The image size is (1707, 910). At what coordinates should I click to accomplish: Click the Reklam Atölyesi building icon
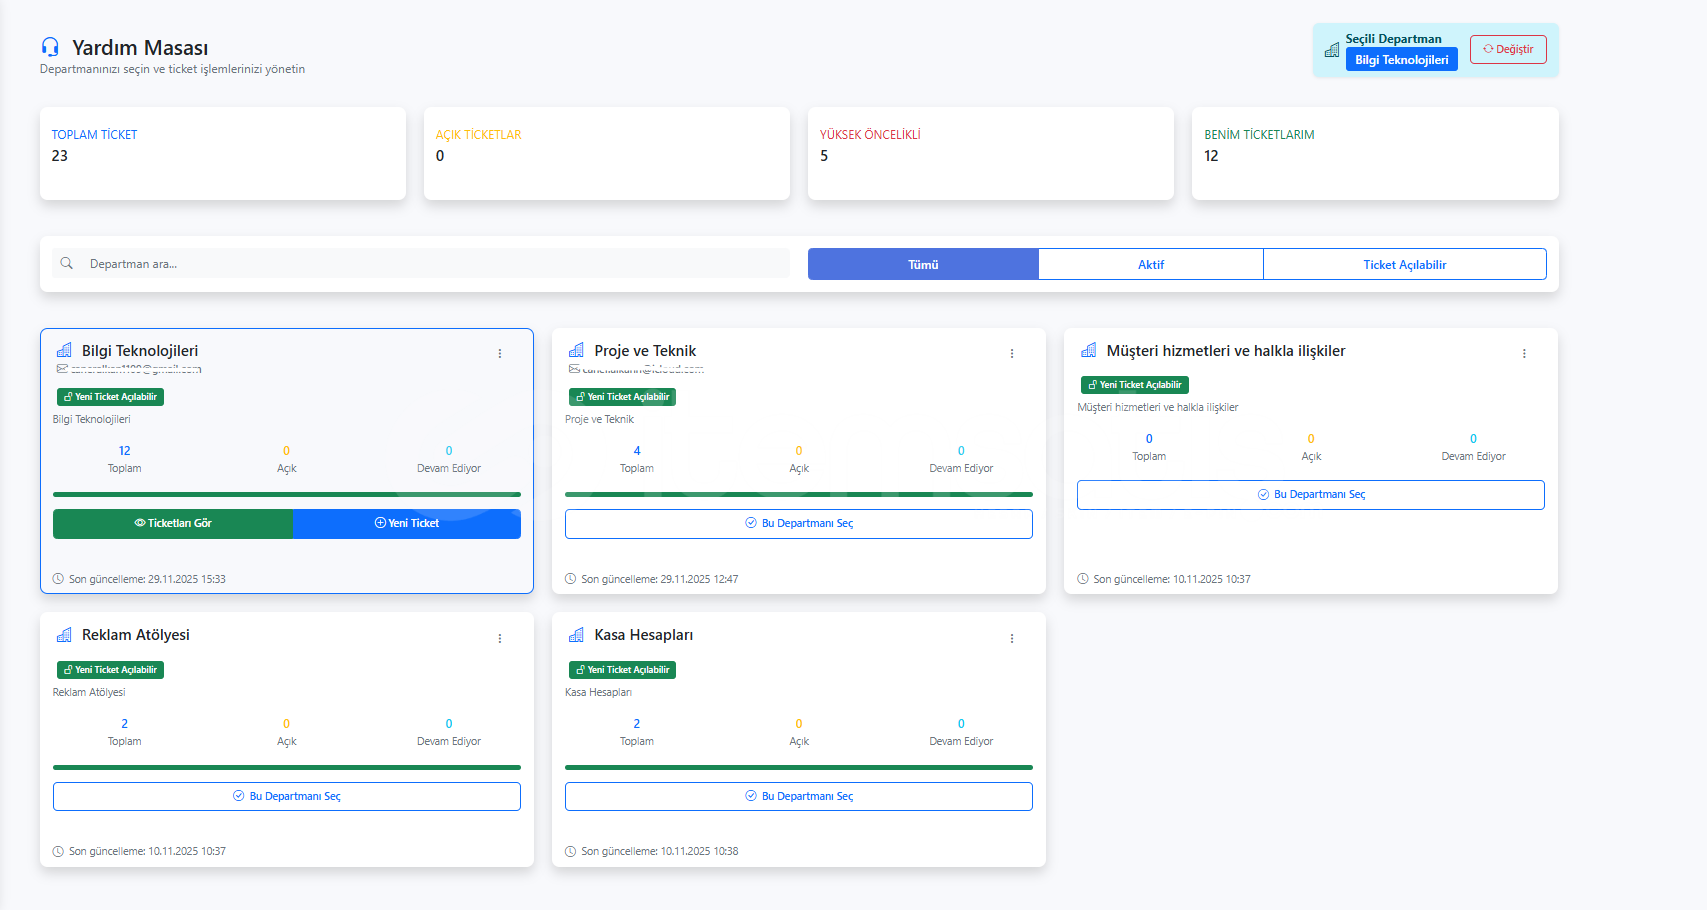pos(64,635)
